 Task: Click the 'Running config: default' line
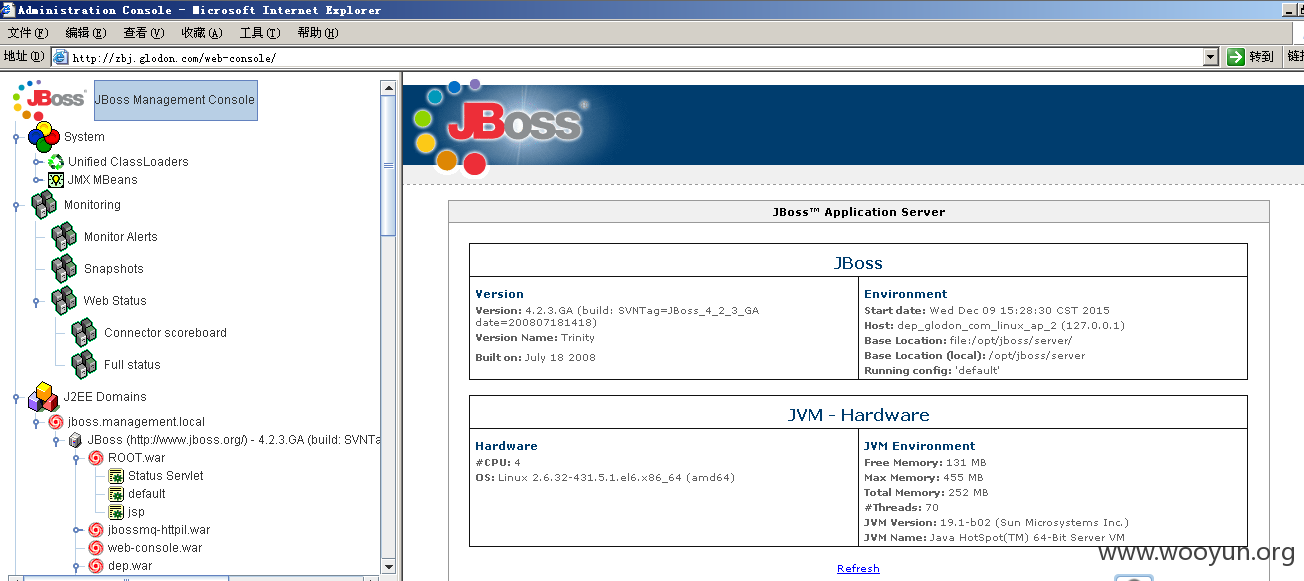[x=932, y=371]
